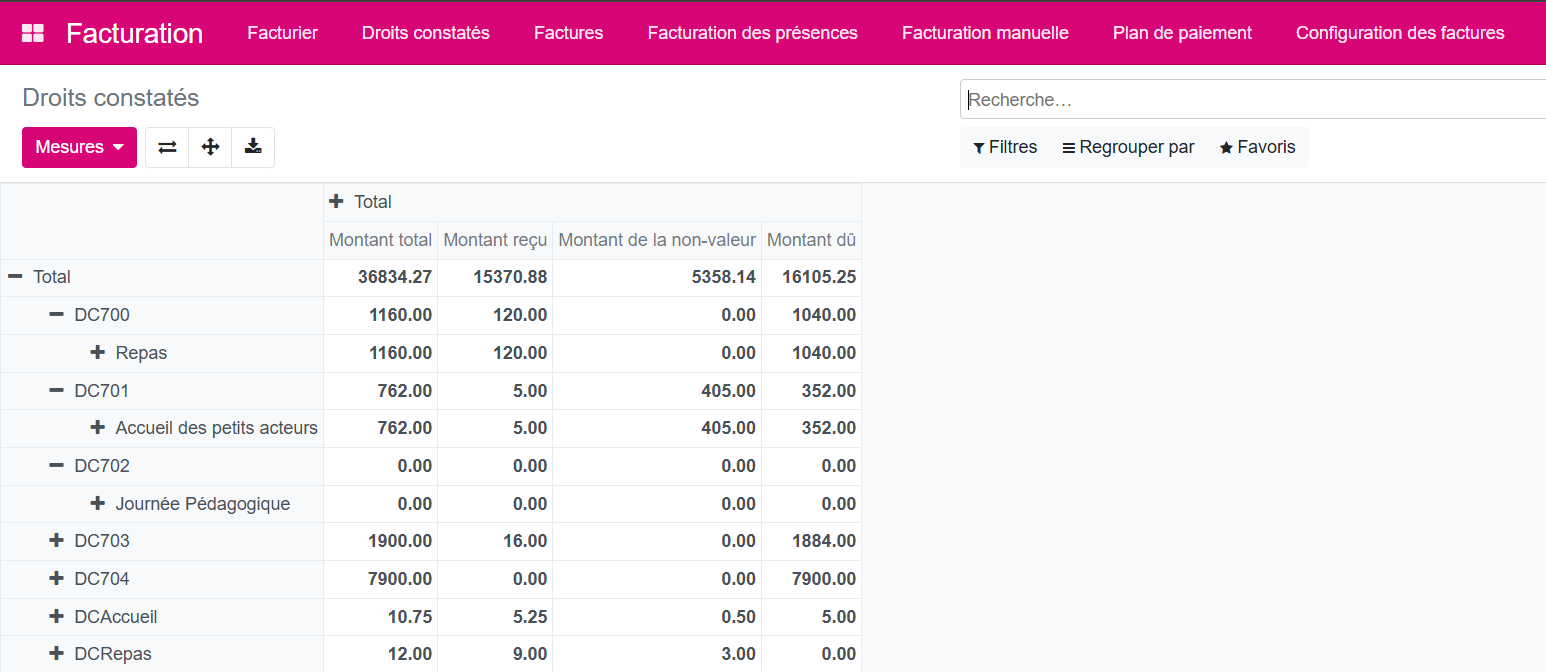
Task: Click the flip axis icon
Action: coord(167,147)
